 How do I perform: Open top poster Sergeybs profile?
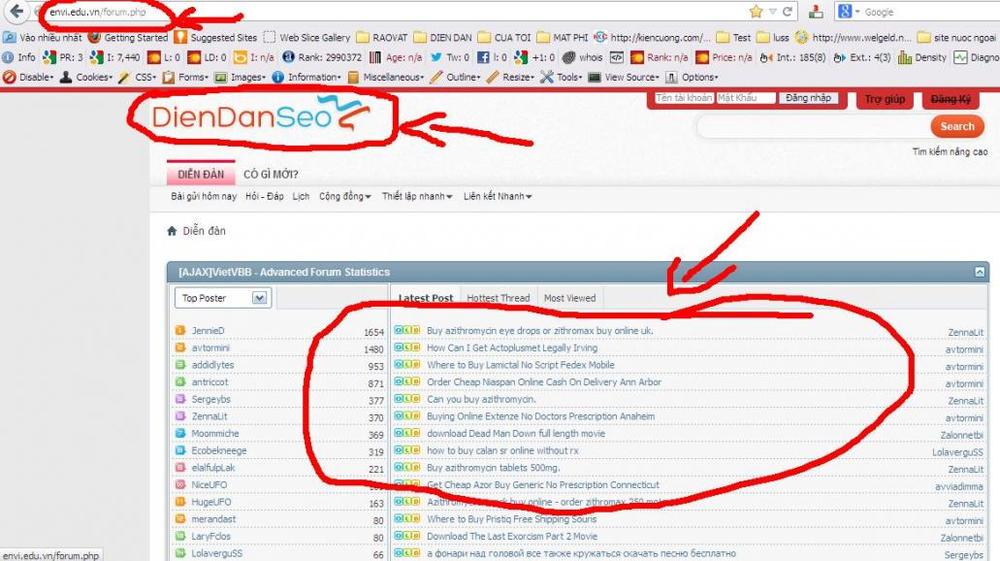[x=211, y=399]
